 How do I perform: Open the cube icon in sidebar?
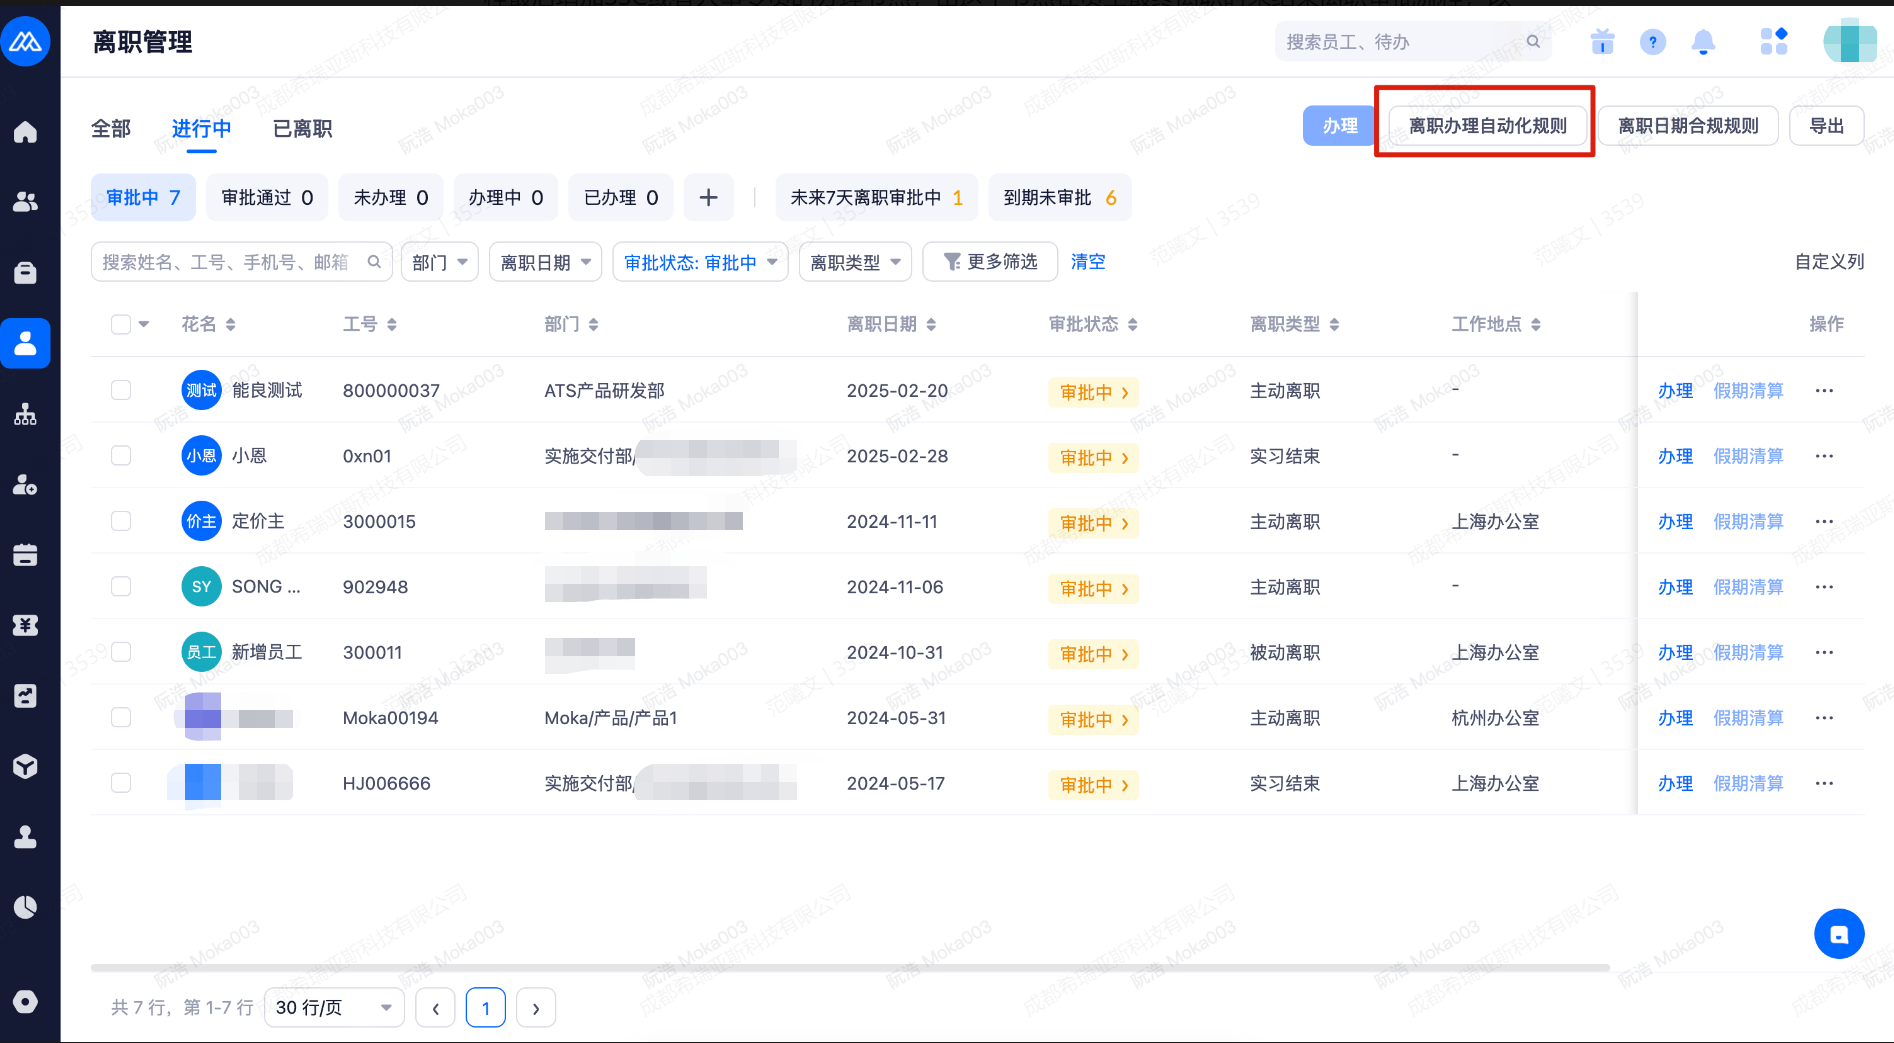pyautogui.click(x=25, y=767)
